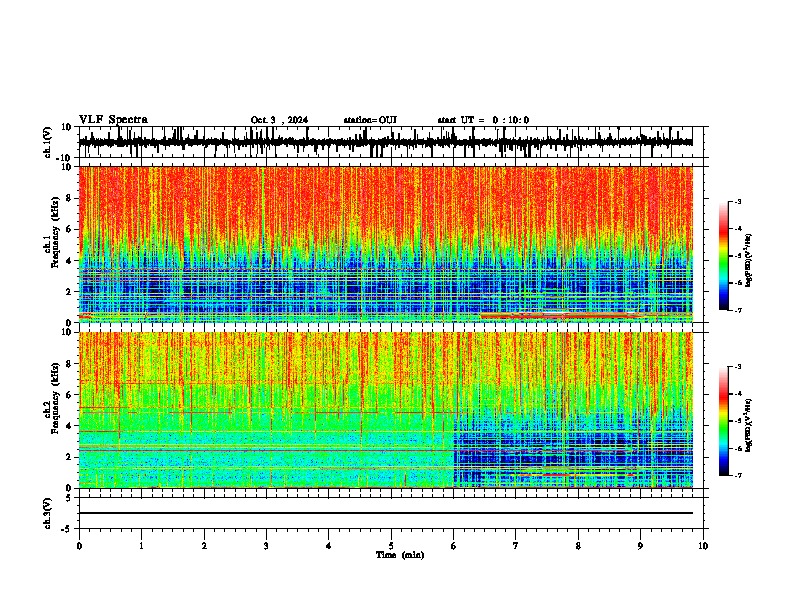792x612 pixels.
Task: Click the "8" kHz tick on ch.1 frequency axis
Action: pos(69,198)
